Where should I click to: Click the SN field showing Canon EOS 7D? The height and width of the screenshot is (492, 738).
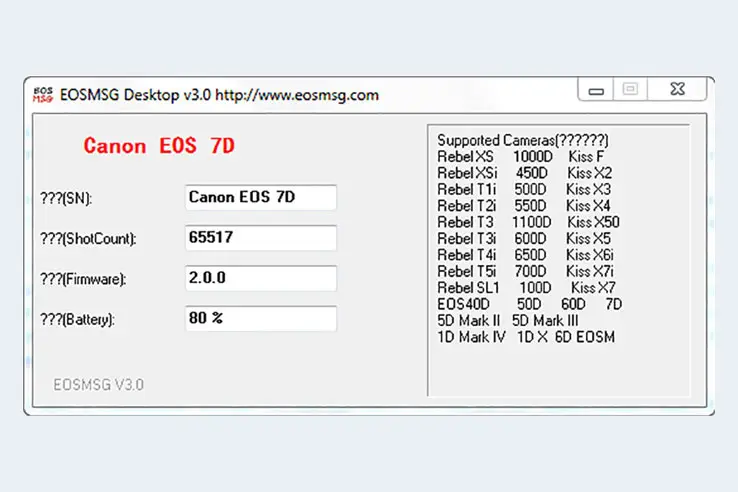click(x=261, y=197)
